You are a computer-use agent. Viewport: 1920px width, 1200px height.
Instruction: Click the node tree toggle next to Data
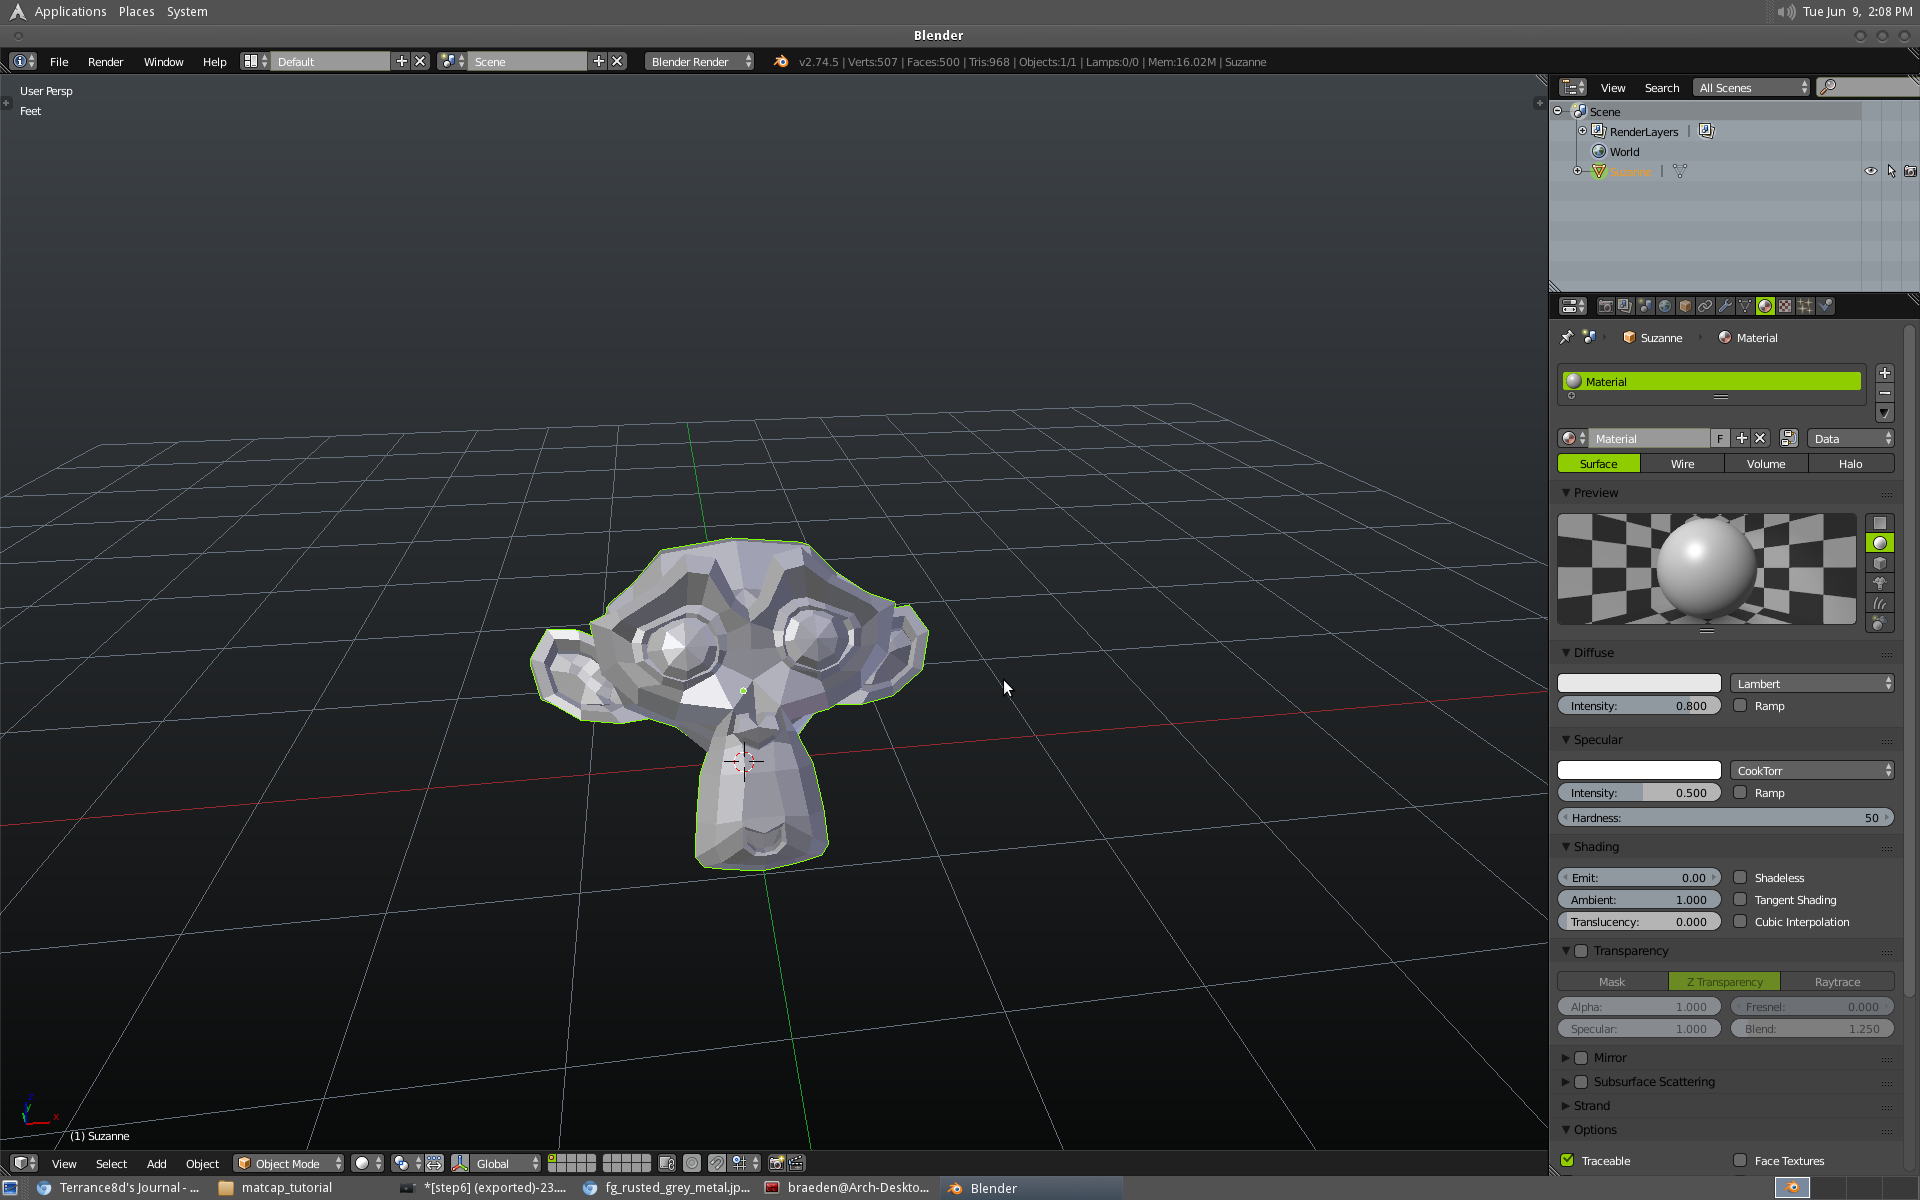pos(1789,438)
